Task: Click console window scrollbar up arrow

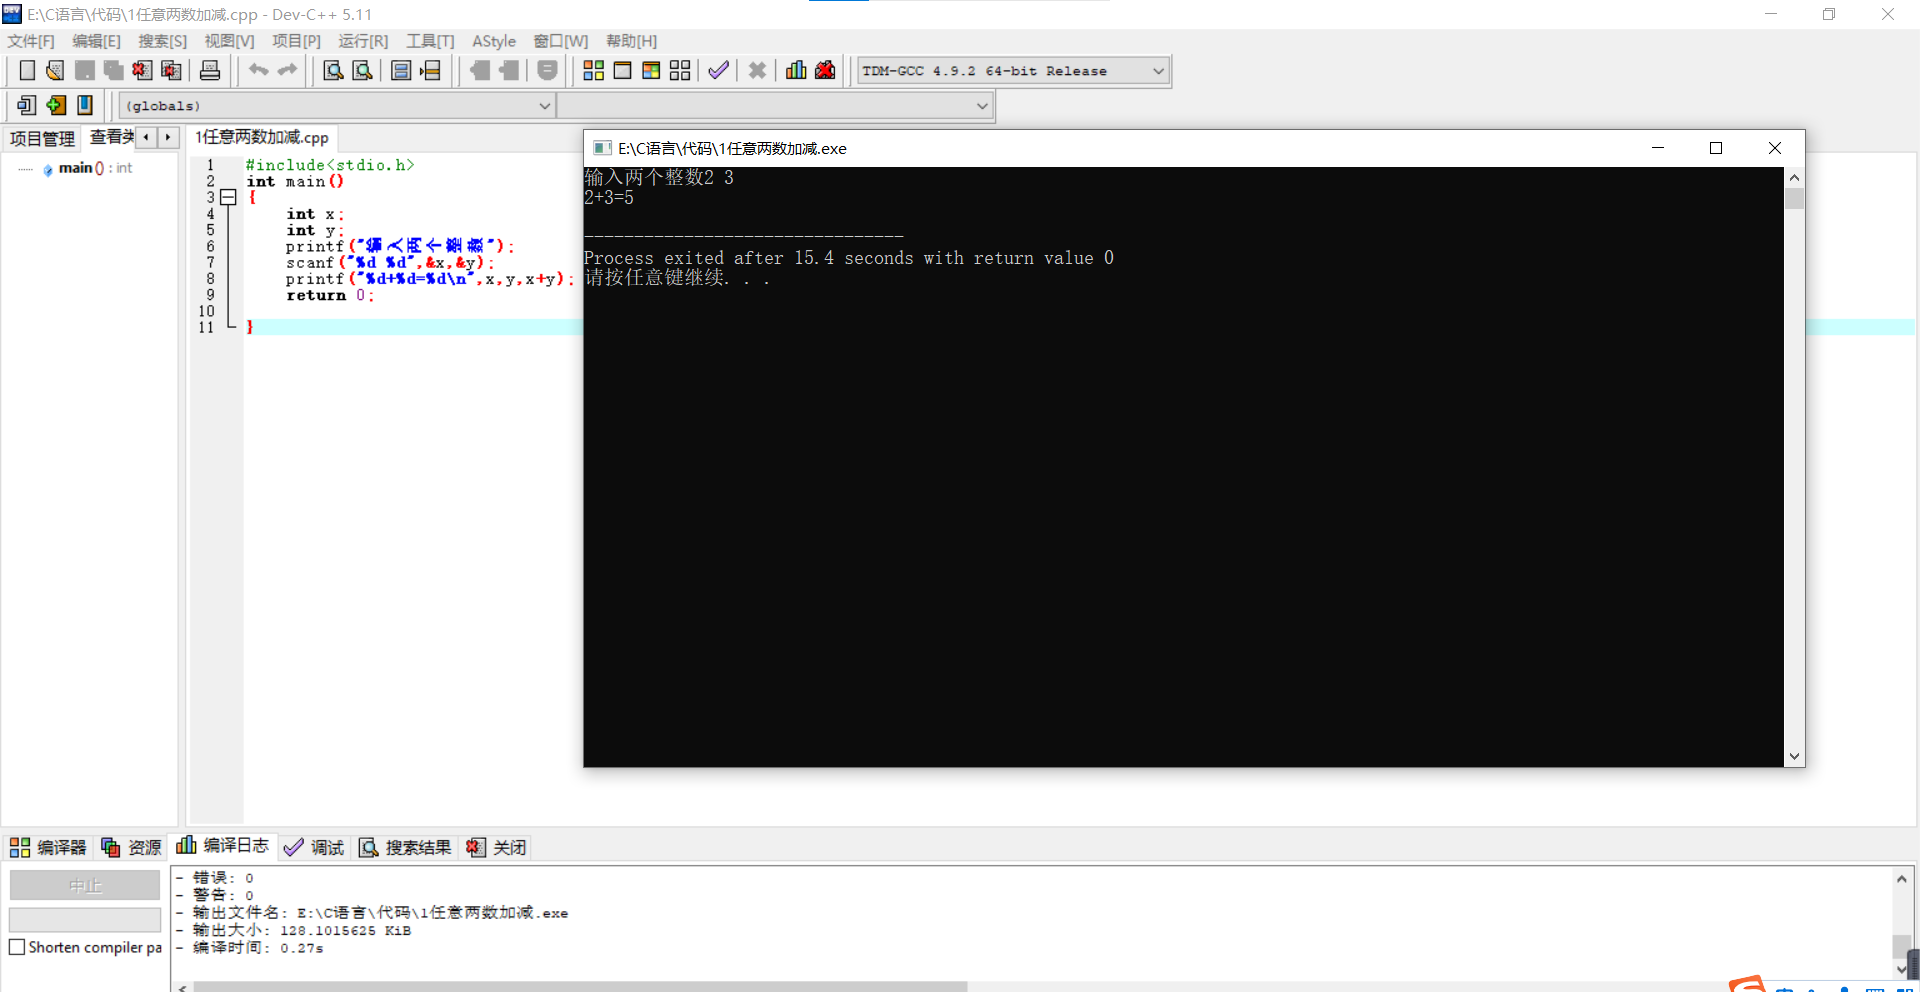Action: click(1794, 177)
